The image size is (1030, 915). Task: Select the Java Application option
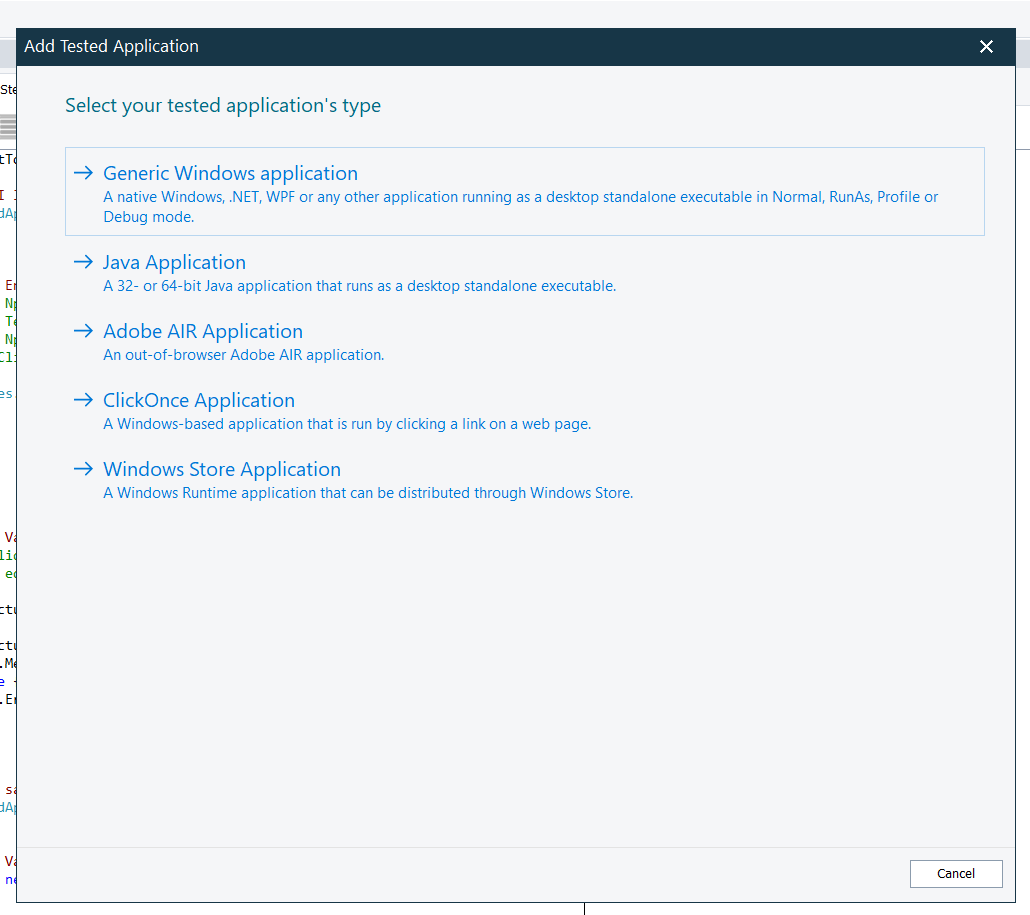[x=174, y=262]
